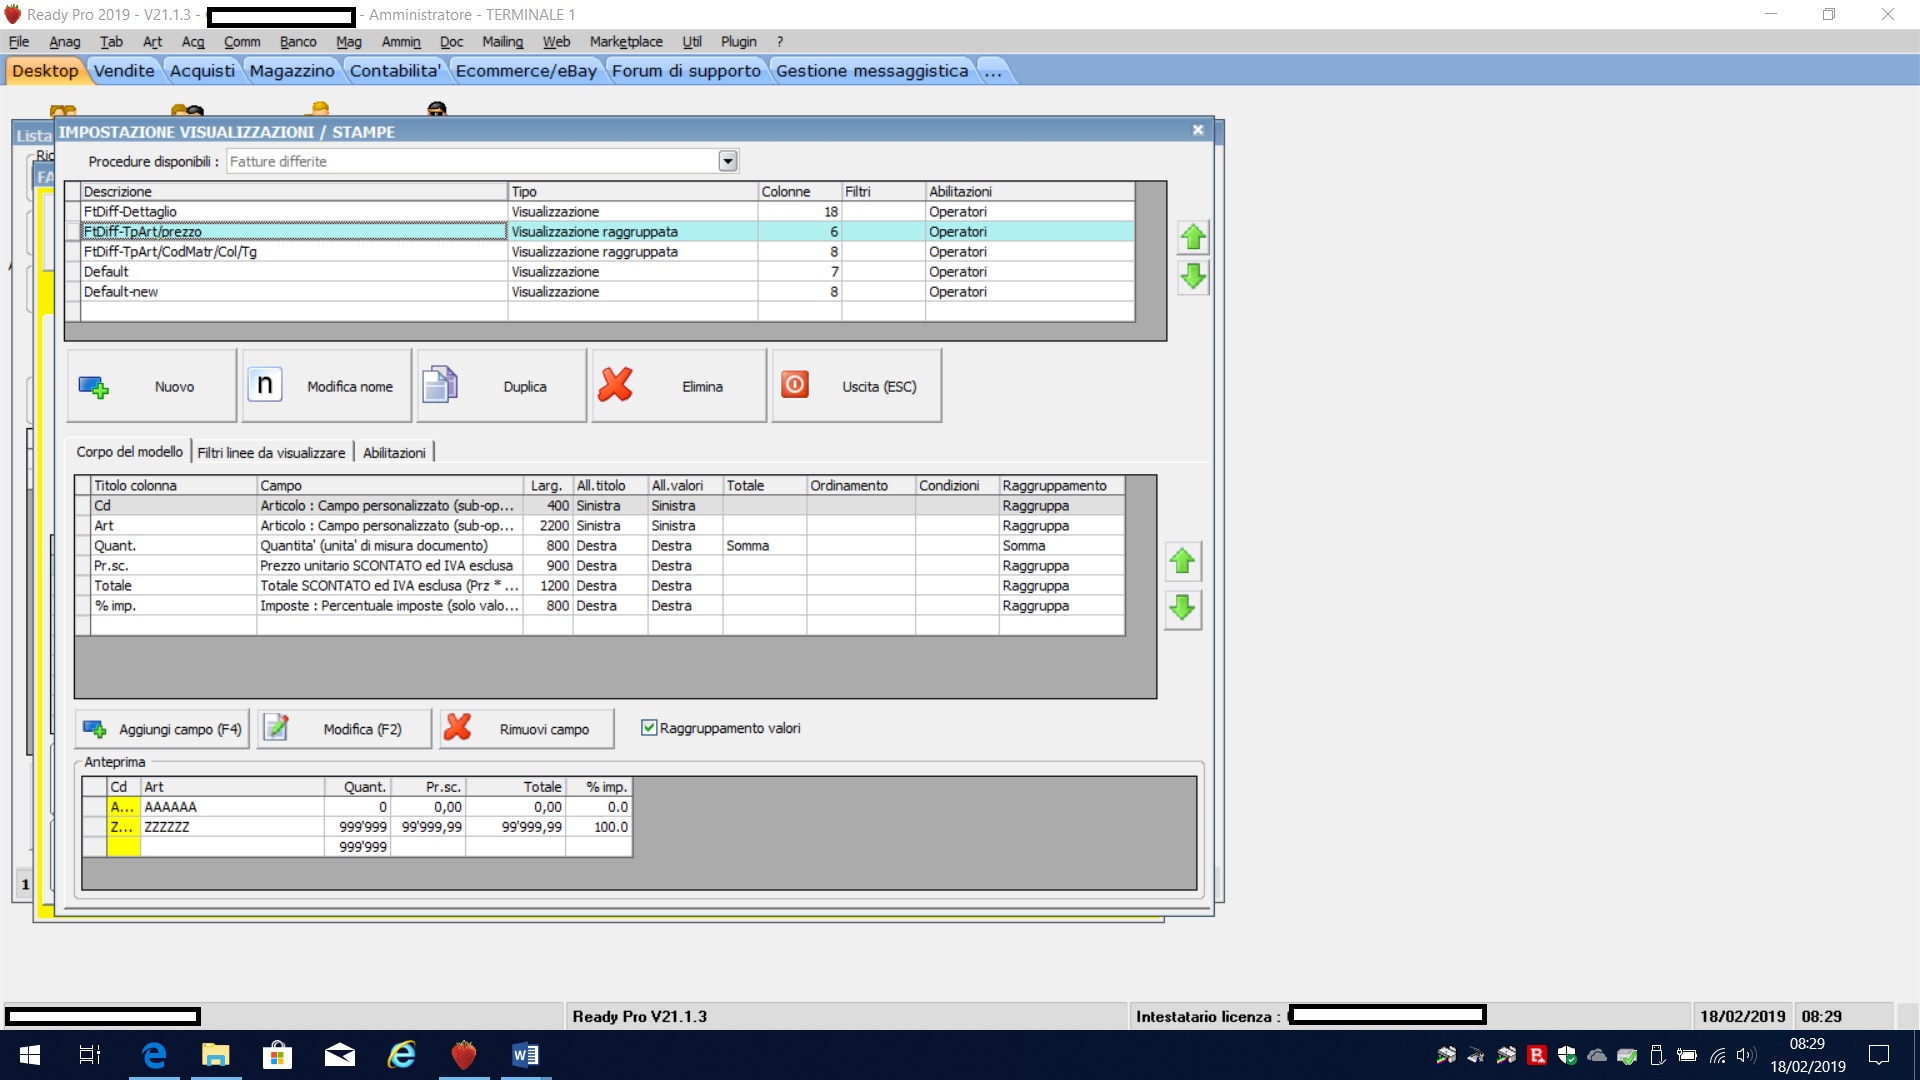The height and width of the screenshot is (1080, 1920).
Task: Open the Plugin menu
Action: 739,42
